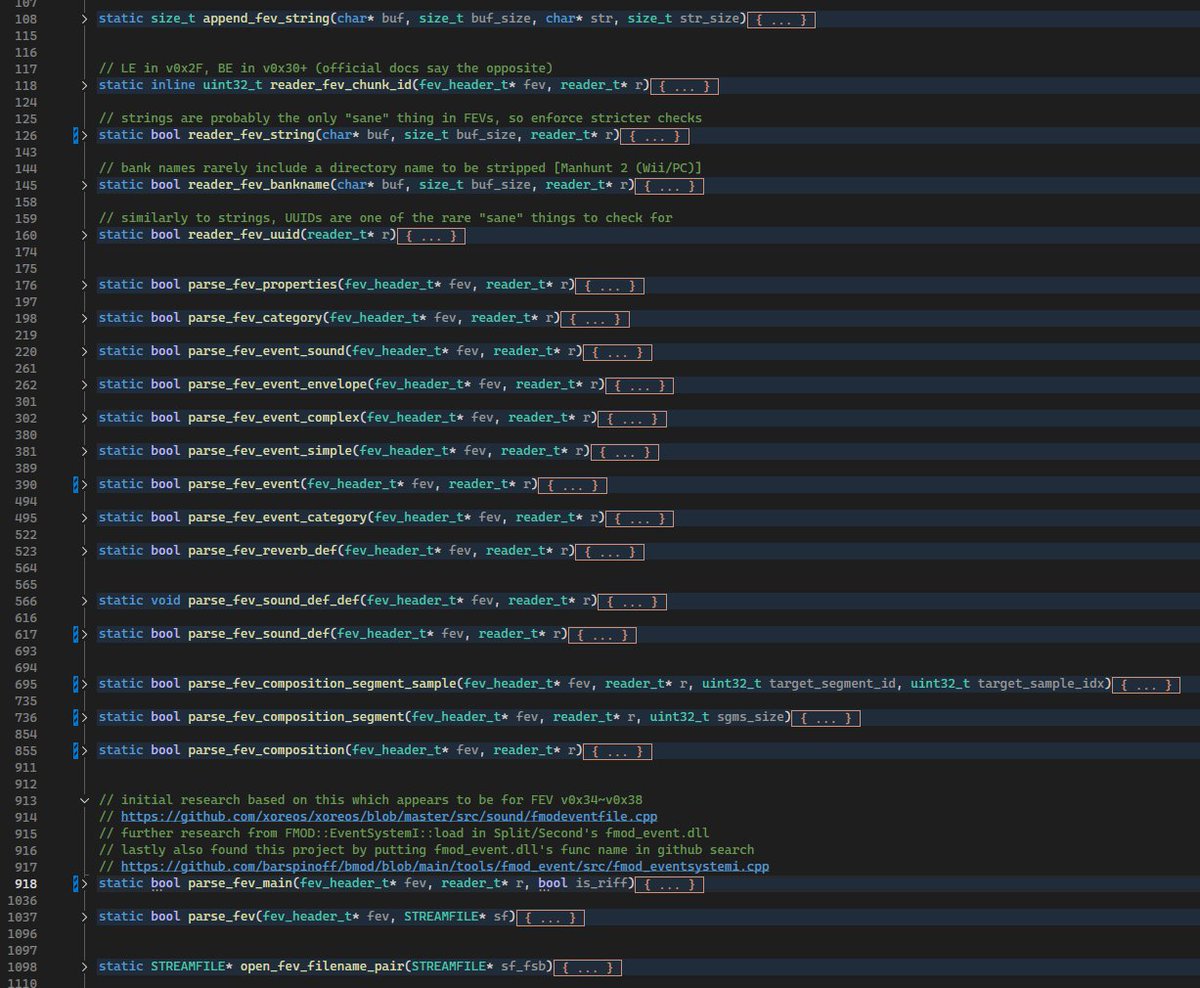Click the git change marker beside parse_fev_composition

click(x=75, y=750)
